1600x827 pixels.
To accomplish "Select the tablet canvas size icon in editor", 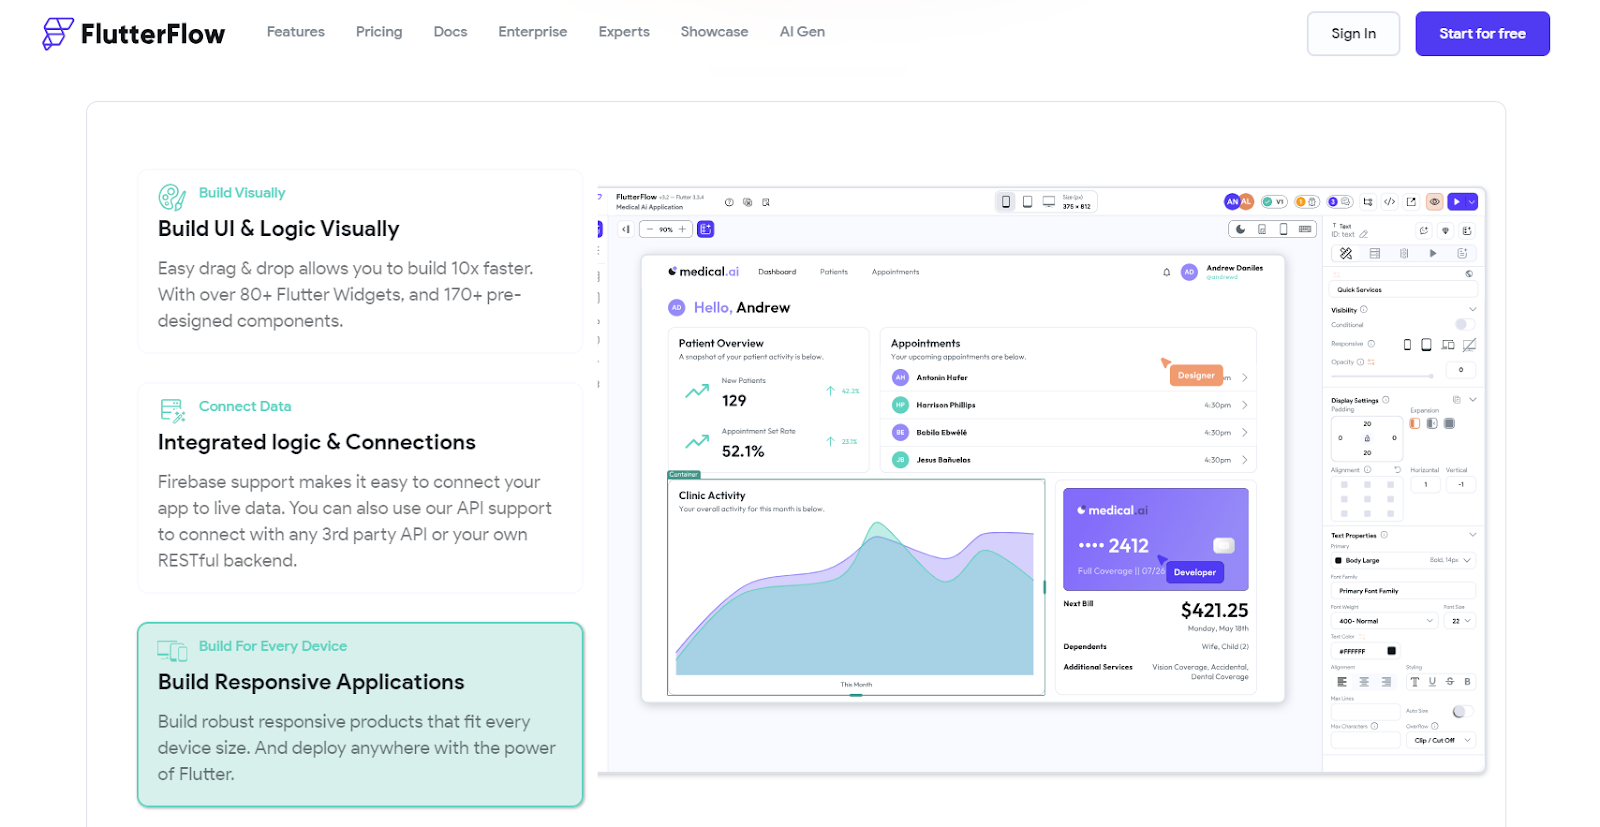I will [x=1027, y=202].
